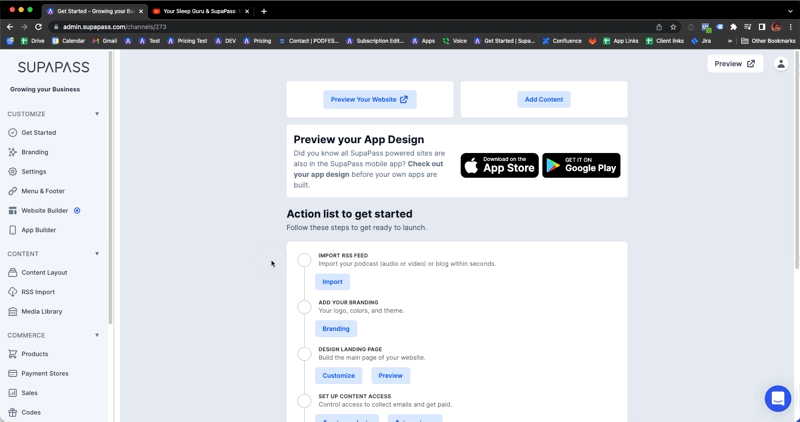Open the Confluence bookmark

[x=562, y=41]
